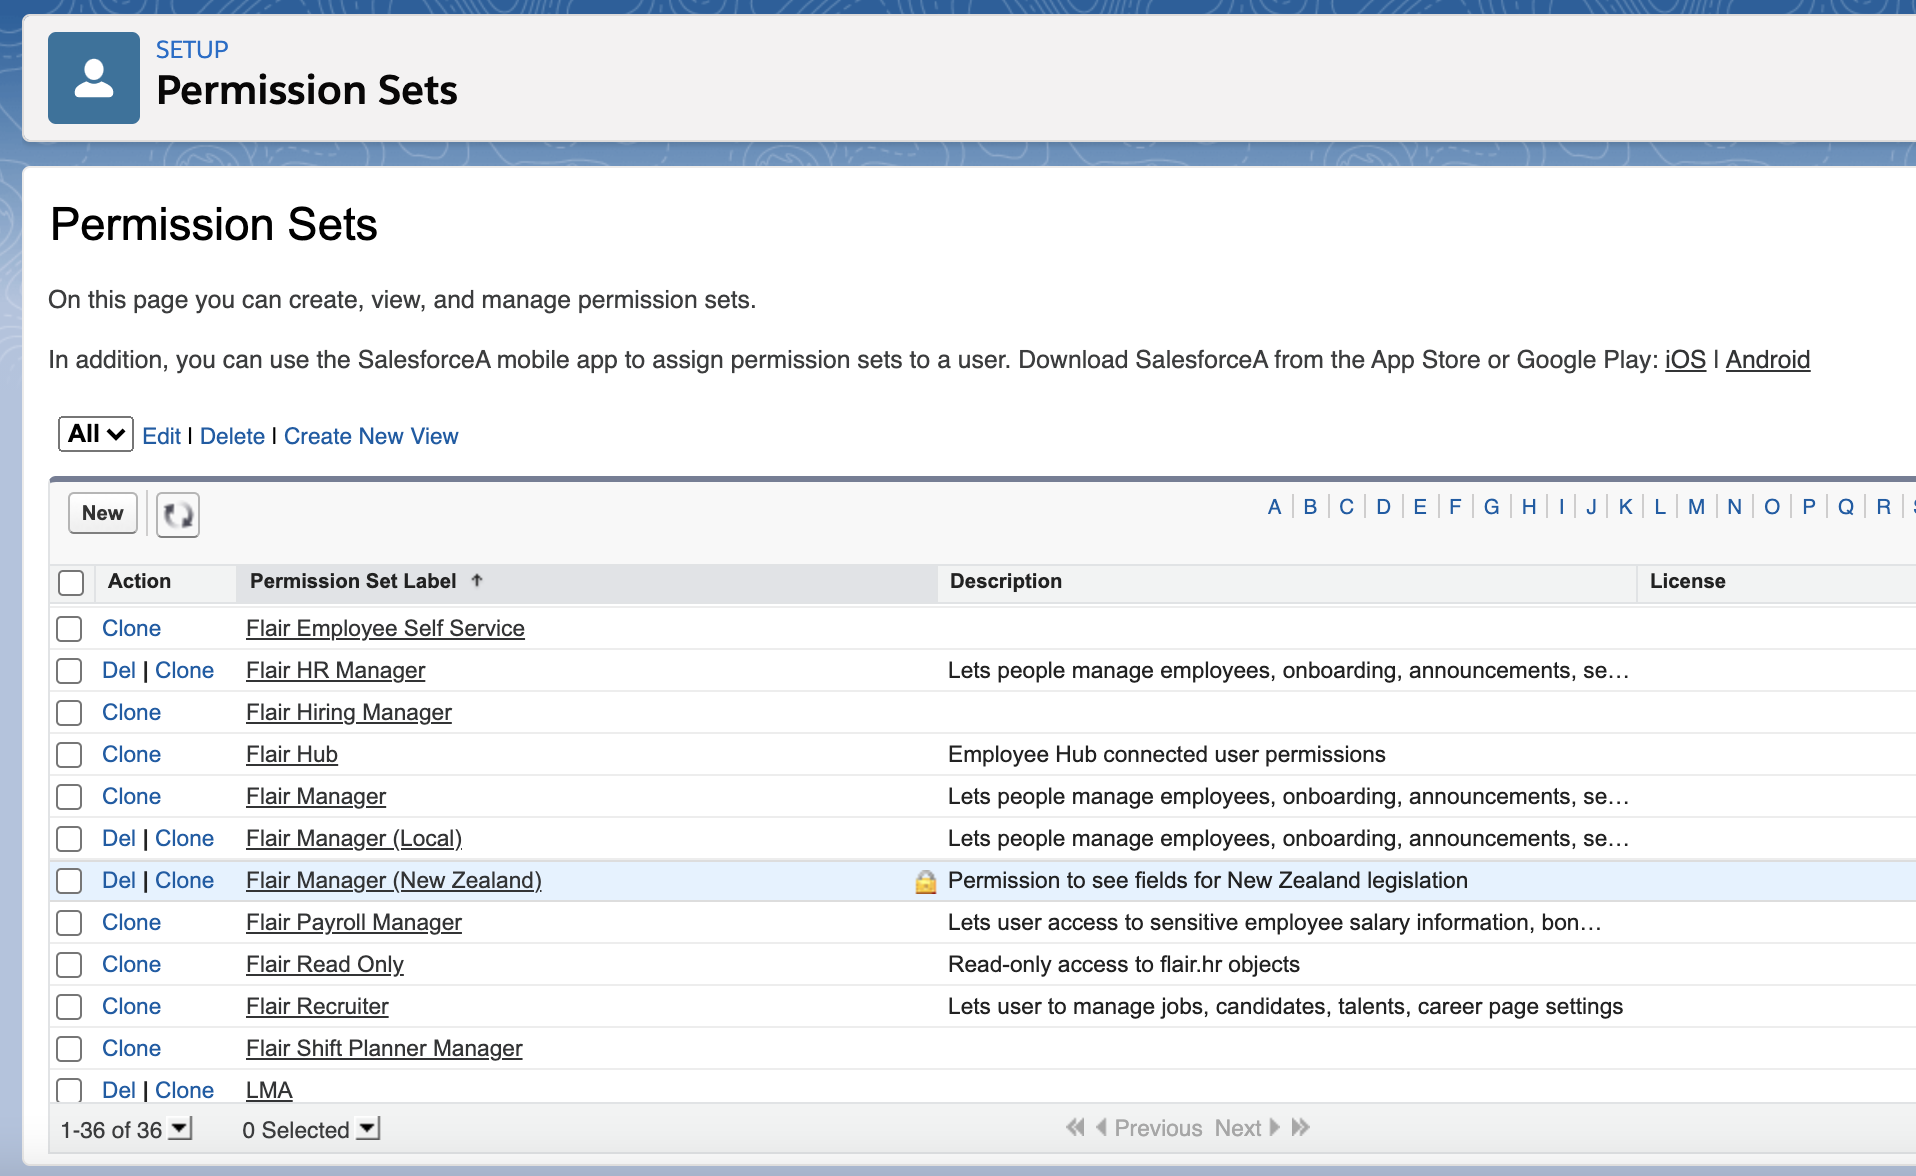Screen dimensions: 1916x1176
Task: Filter list by letter M
Action: [x=1696, y=507]
